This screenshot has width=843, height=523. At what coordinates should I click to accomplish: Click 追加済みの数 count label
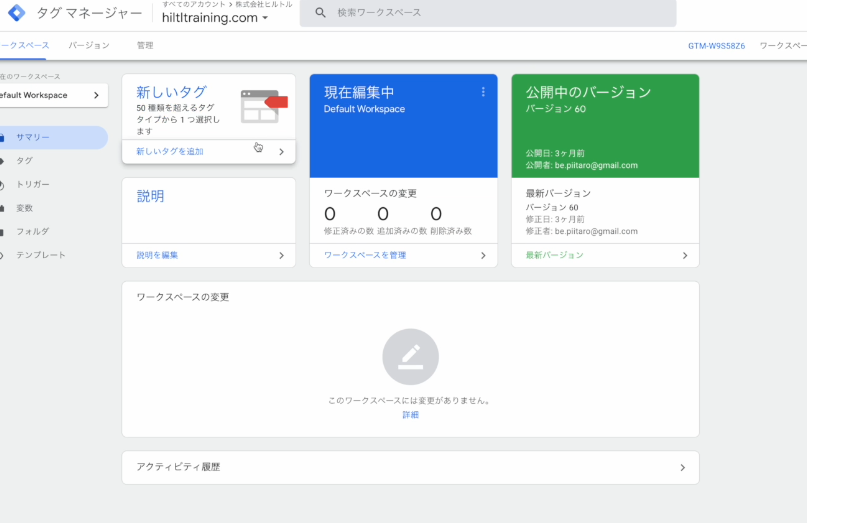(x=402, y=231)
